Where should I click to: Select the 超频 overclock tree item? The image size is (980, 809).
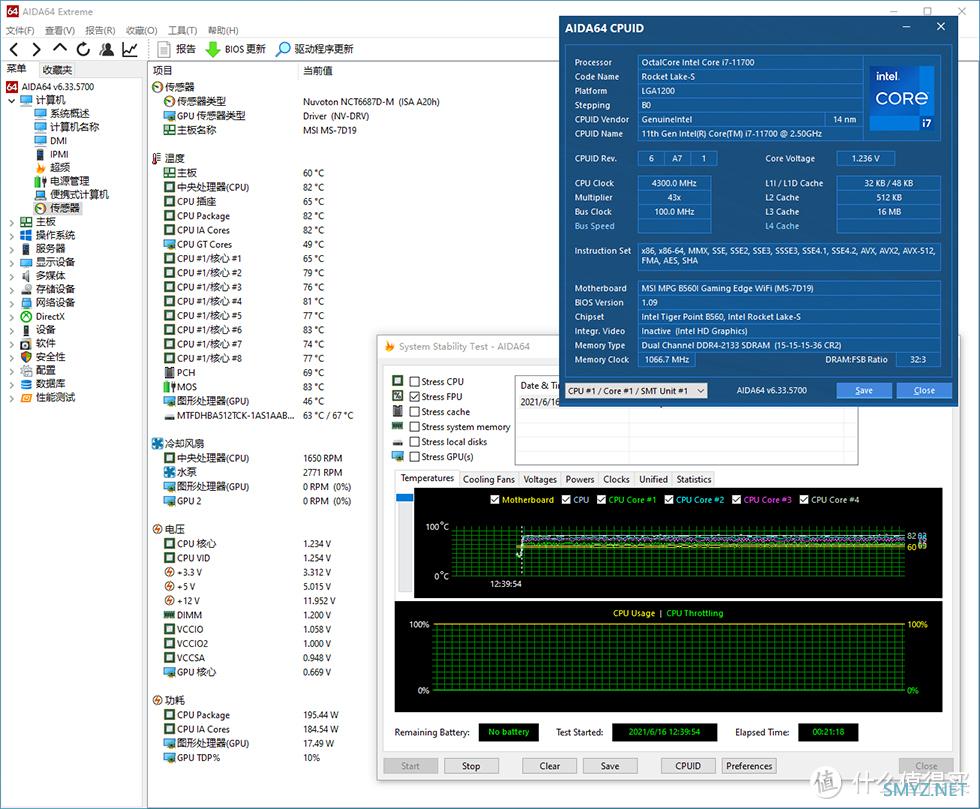pos(60,168)
